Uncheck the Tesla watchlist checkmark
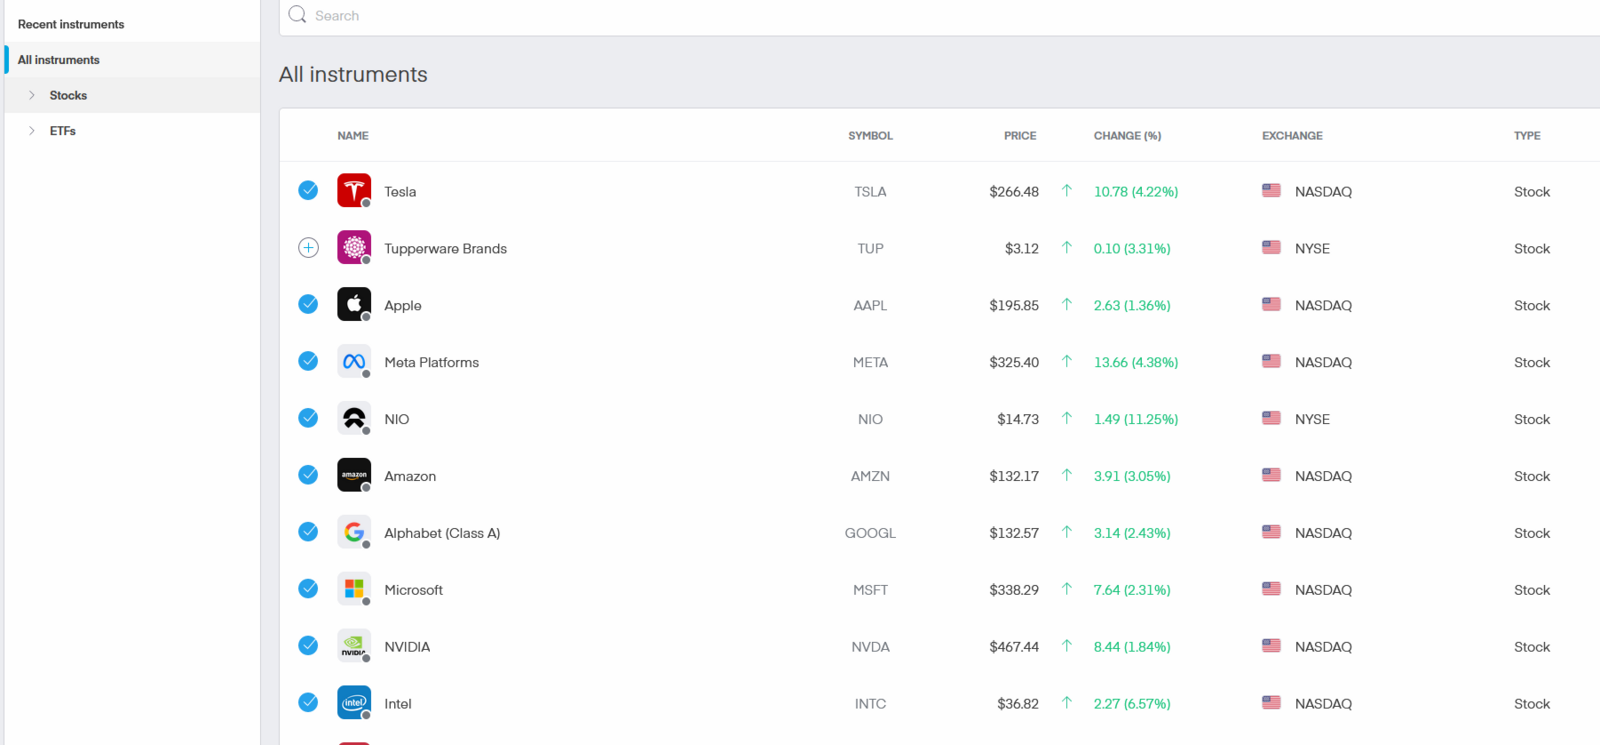This screenshot has height=745, width=1600. tap(308, 191)
